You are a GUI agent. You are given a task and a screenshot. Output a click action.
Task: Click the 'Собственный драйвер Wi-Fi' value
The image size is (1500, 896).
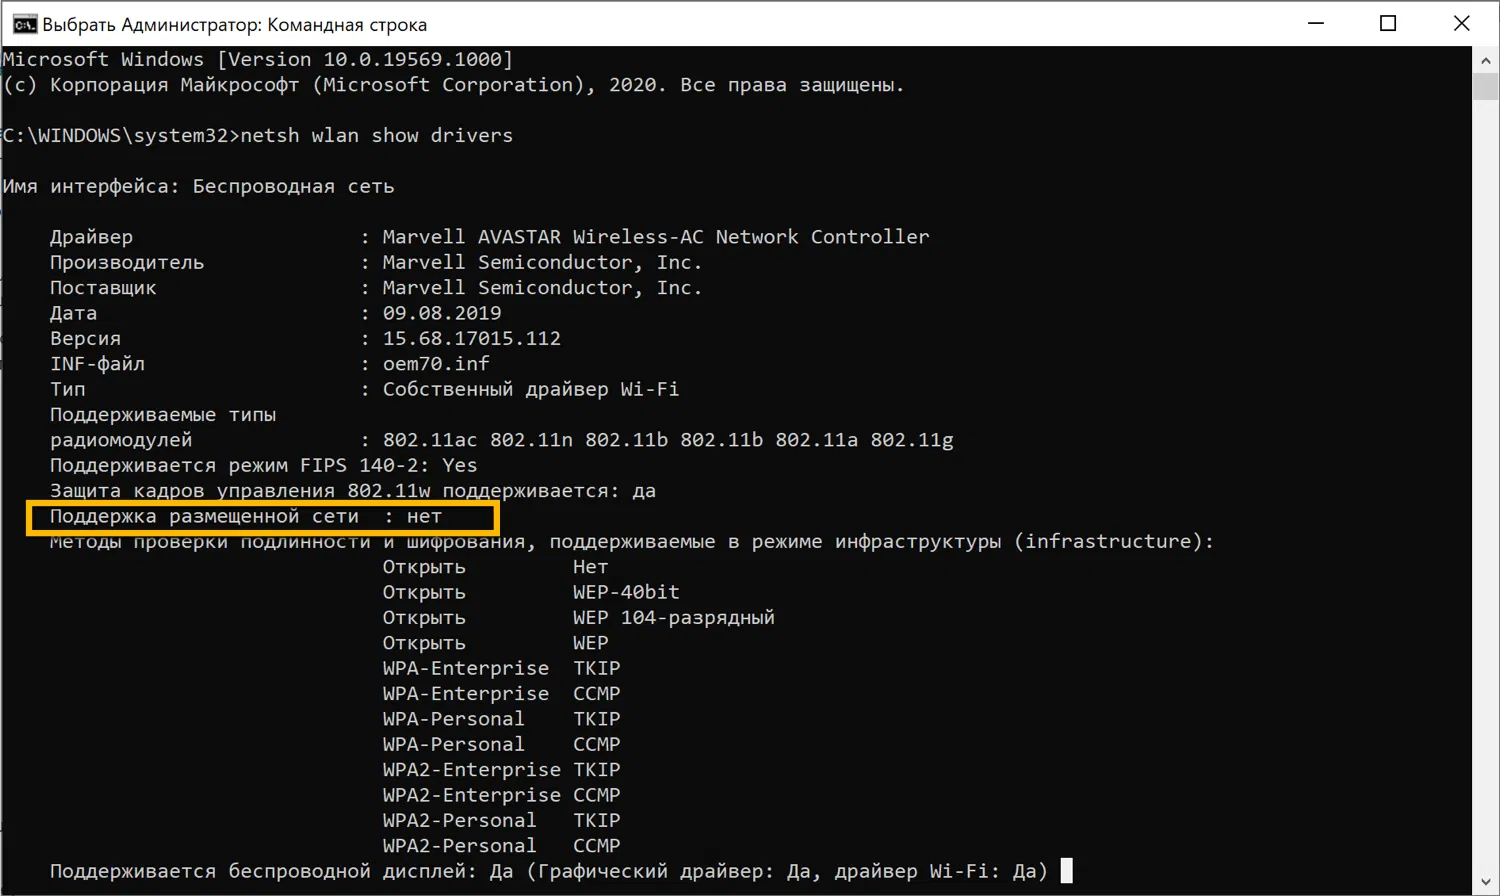click(x=531, y=390)
